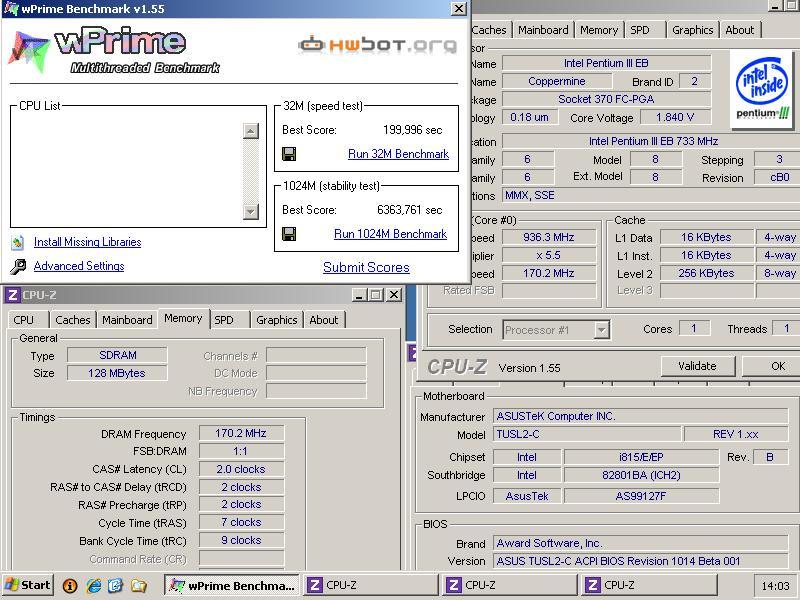
Task: Select Memory tab in front CPU-Z window
Action: pyautogui.click(x=183, y=318)
